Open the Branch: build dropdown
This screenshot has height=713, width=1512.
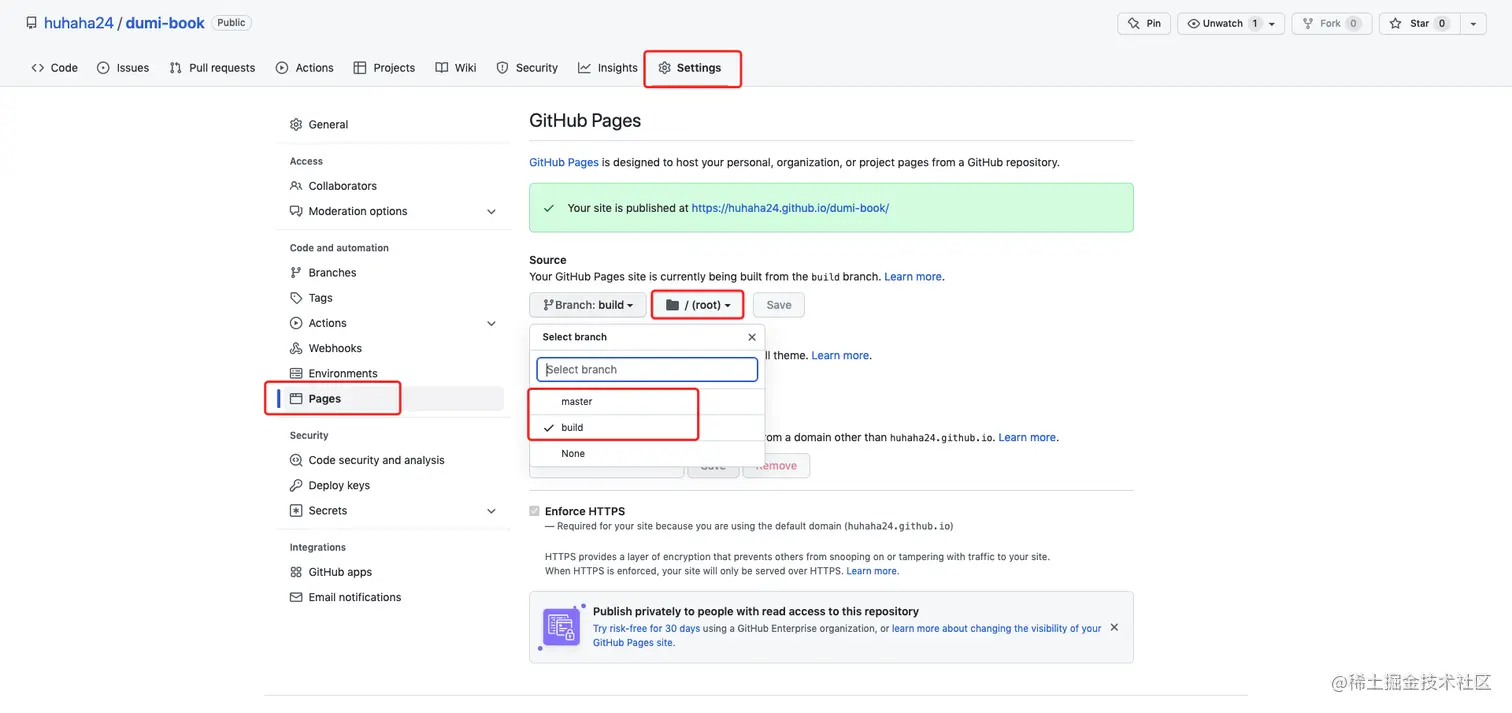coord(588,305)
